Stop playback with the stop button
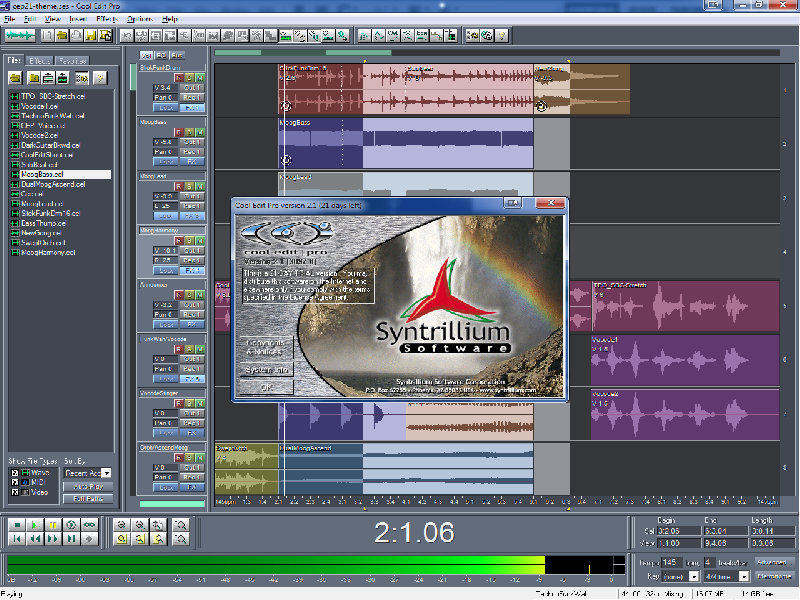This screenshot has width=800, height=600. tap(17, 524)
